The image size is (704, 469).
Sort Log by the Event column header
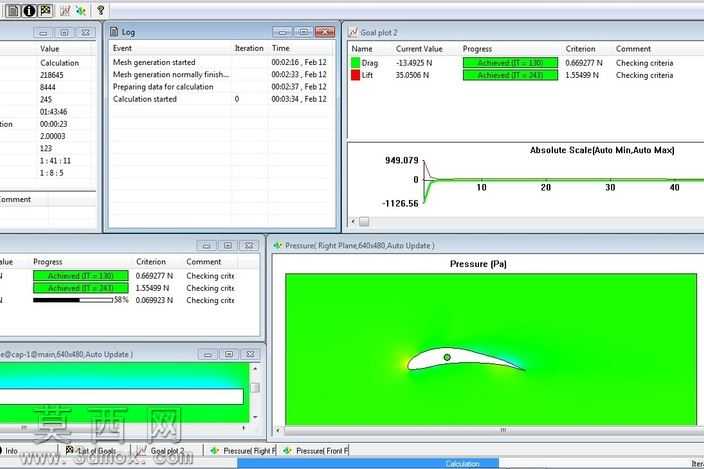pos(122,48)
